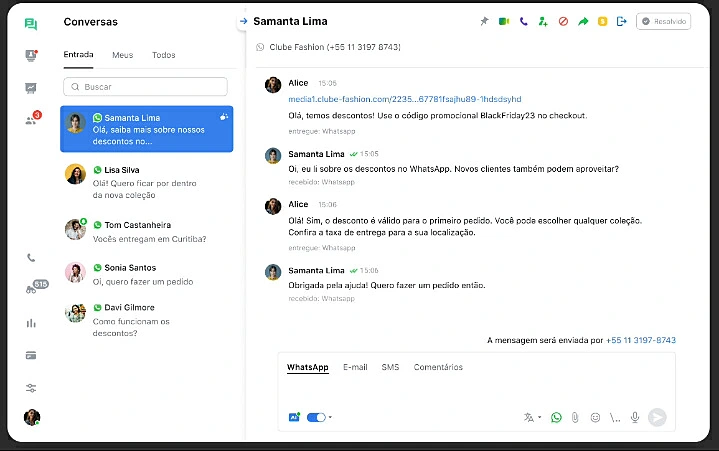The height and width of the screenshot is (451, 719).
Task: Pin the Samanta Lima conversation
Action: (x=484, y=21)
